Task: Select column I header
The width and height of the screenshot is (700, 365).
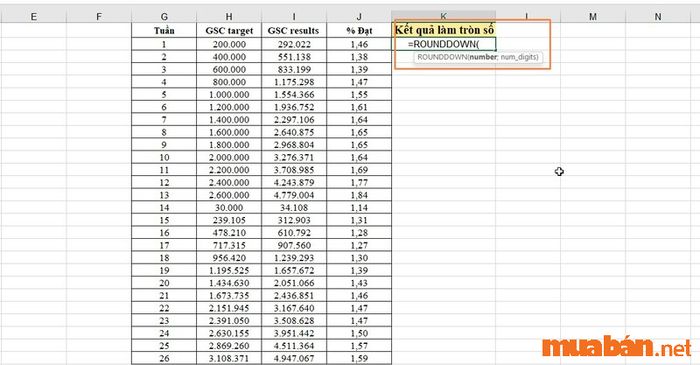Action: coord(294,17)
